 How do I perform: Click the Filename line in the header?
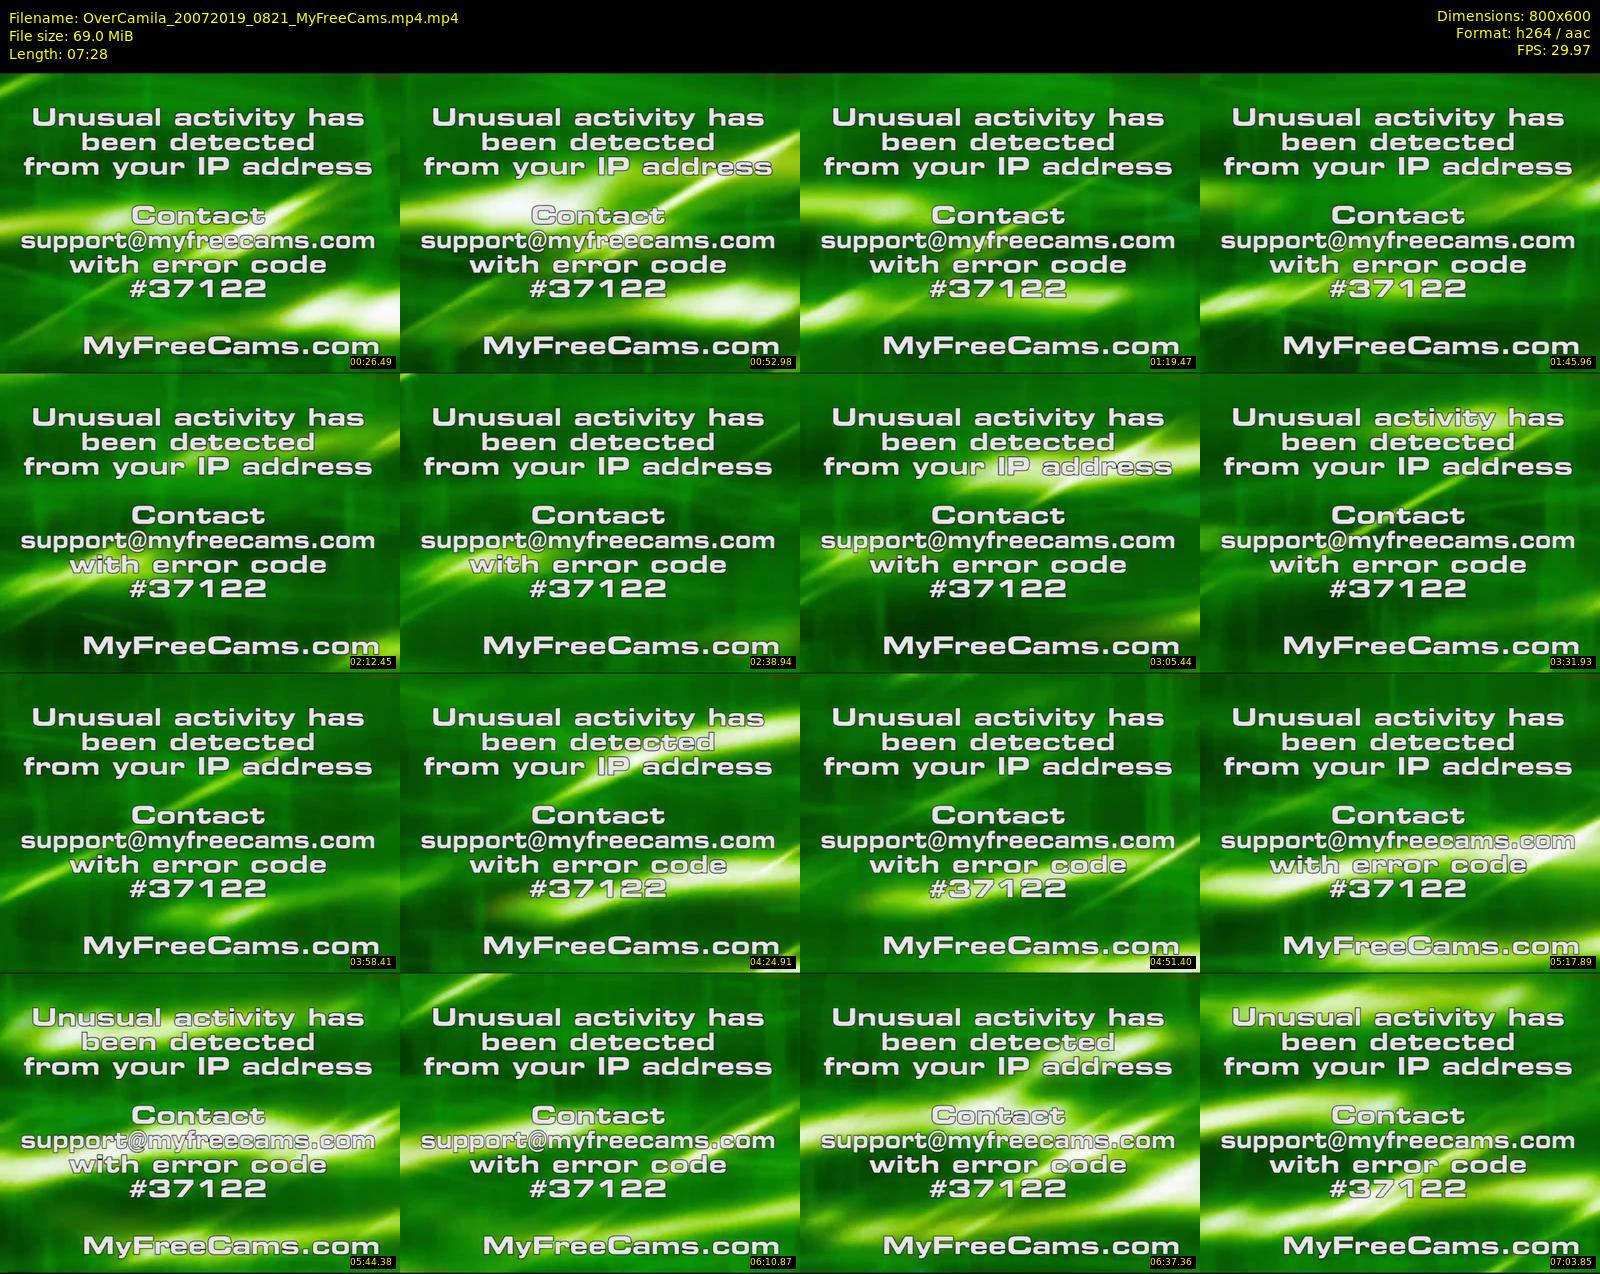[234, 18]
